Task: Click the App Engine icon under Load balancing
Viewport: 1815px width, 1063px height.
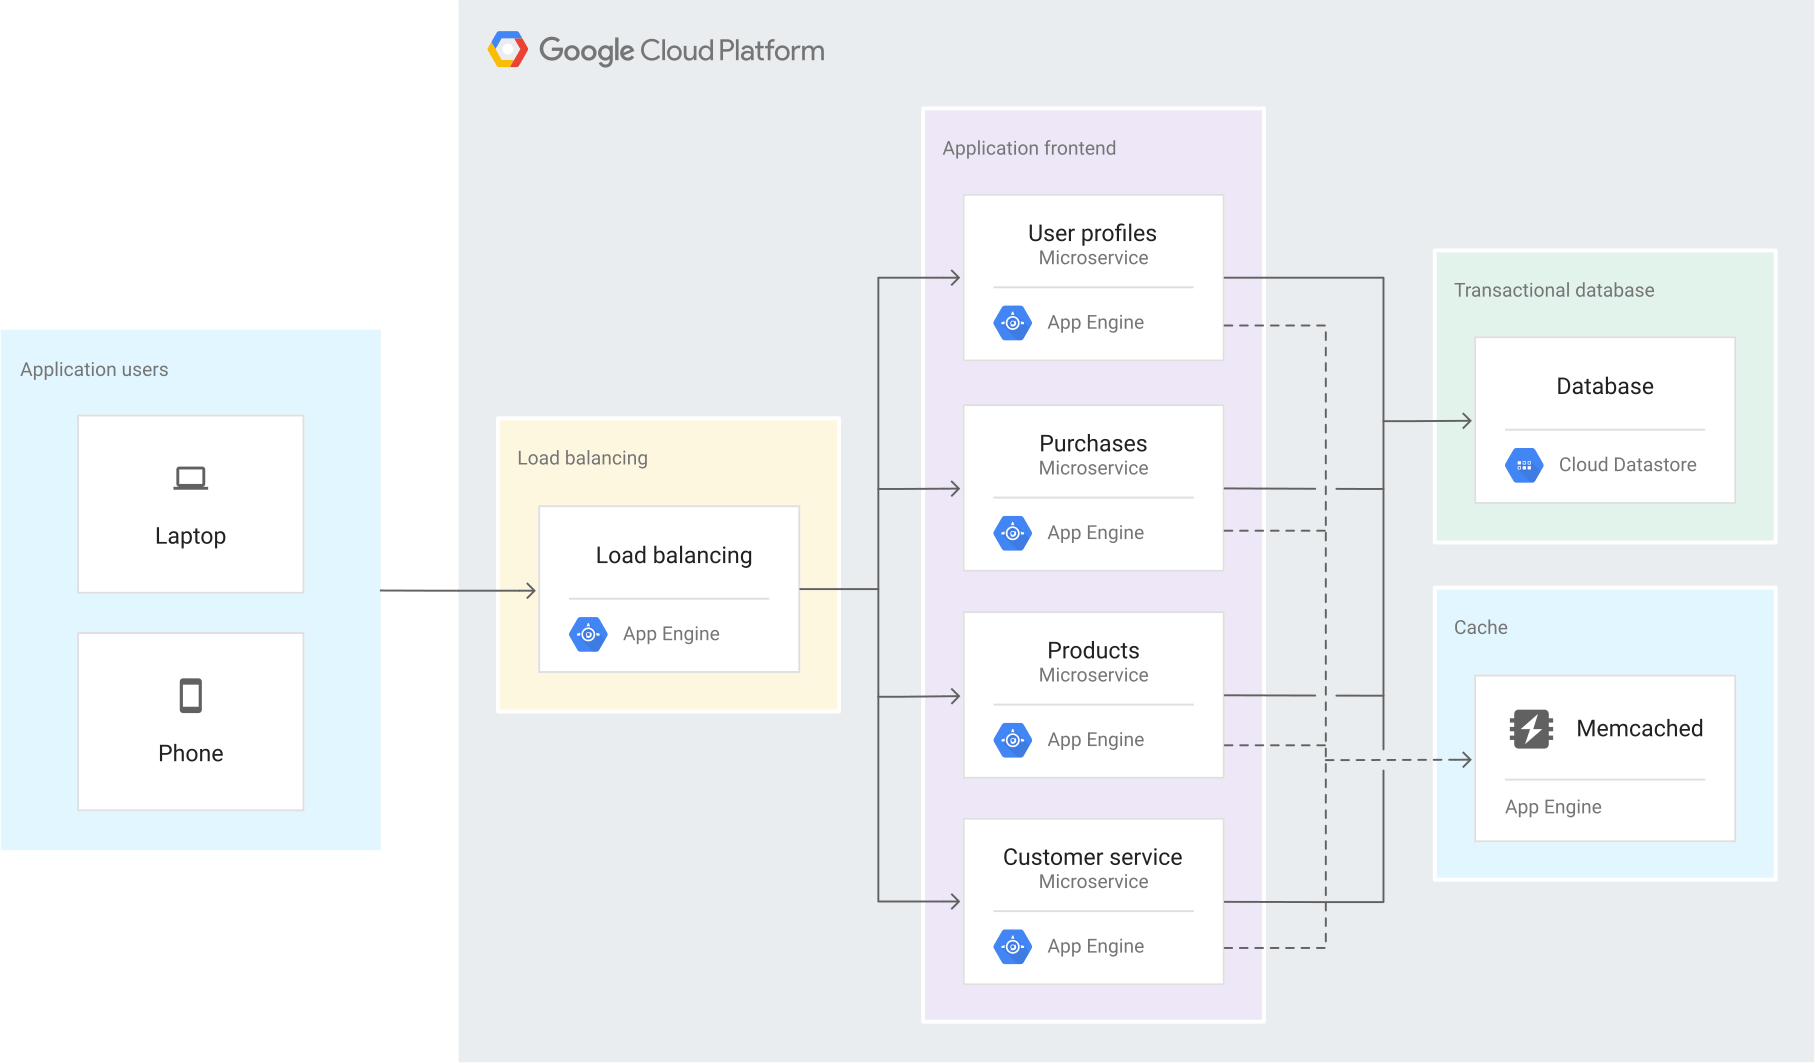Action: 588,634
